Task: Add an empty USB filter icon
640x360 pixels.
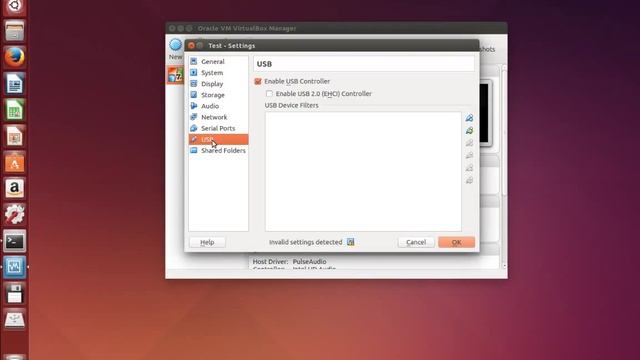Action: pos(469,118)
